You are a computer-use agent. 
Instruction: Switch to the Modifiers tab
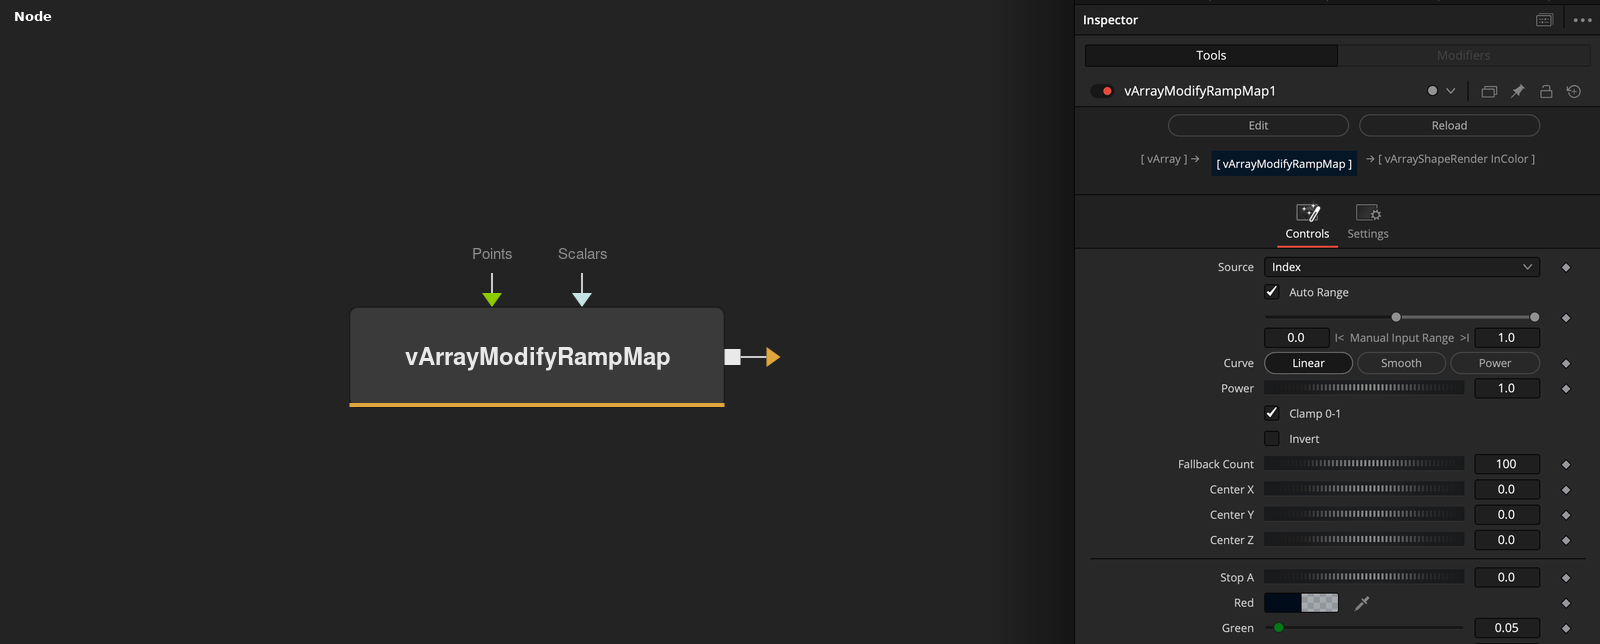click(x=1464, y=55)
